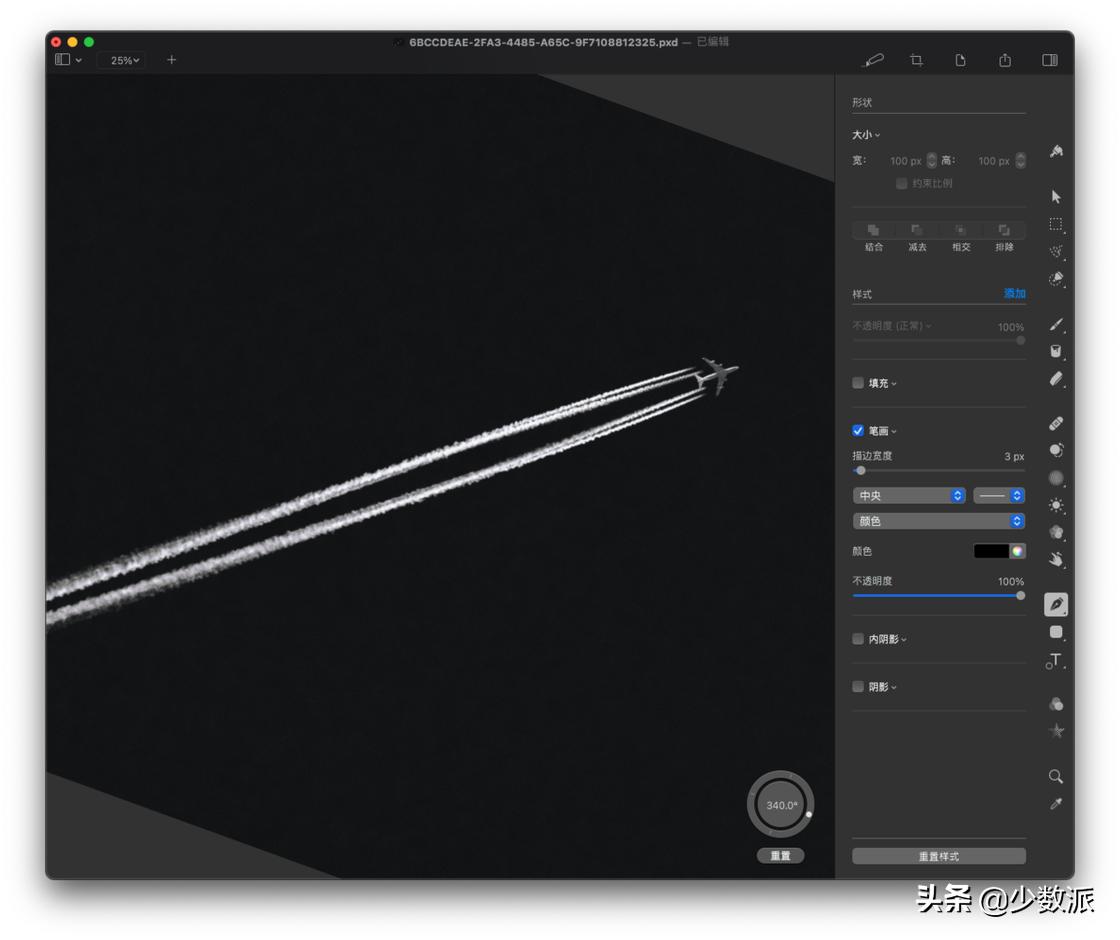Click the width value stepper arrows
The width and height of the screenshot is (1120, 940).
931,161
